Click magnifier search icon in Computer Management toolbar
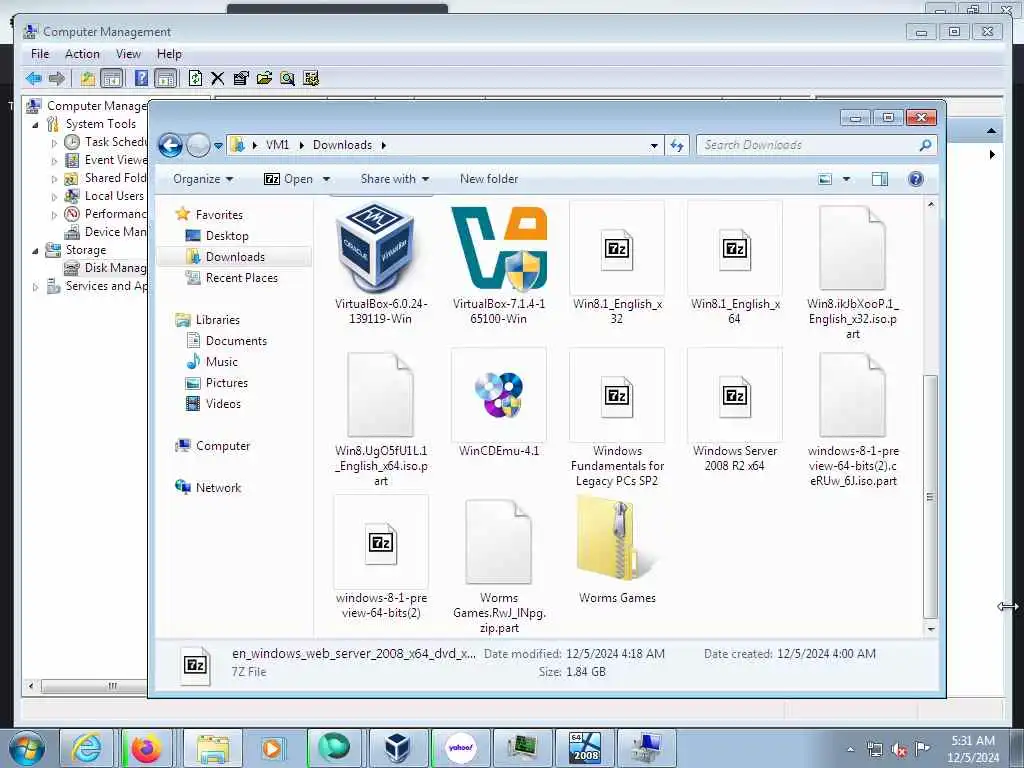Screen dimensions: 1024x768 287,79
